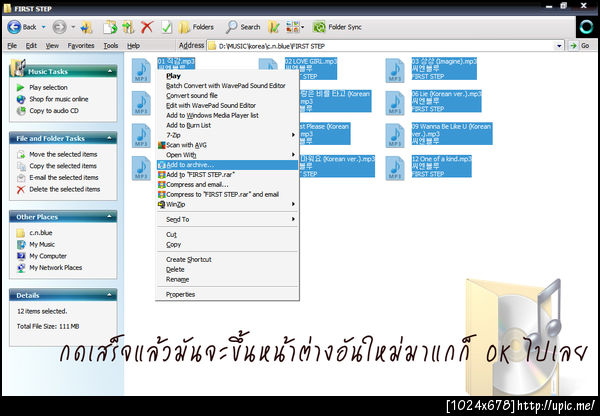Viewport: 600px width, 416px height.
Task: Click the Scan with AVG menu icon
Action: (x=162, y=145)
